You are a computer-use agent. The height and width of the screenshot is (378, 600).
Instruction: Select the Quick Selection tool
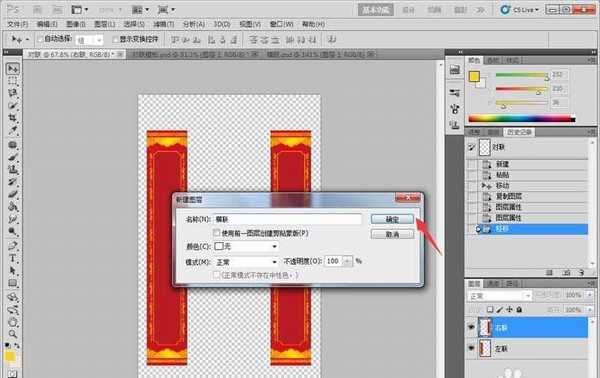pos(13,105)
